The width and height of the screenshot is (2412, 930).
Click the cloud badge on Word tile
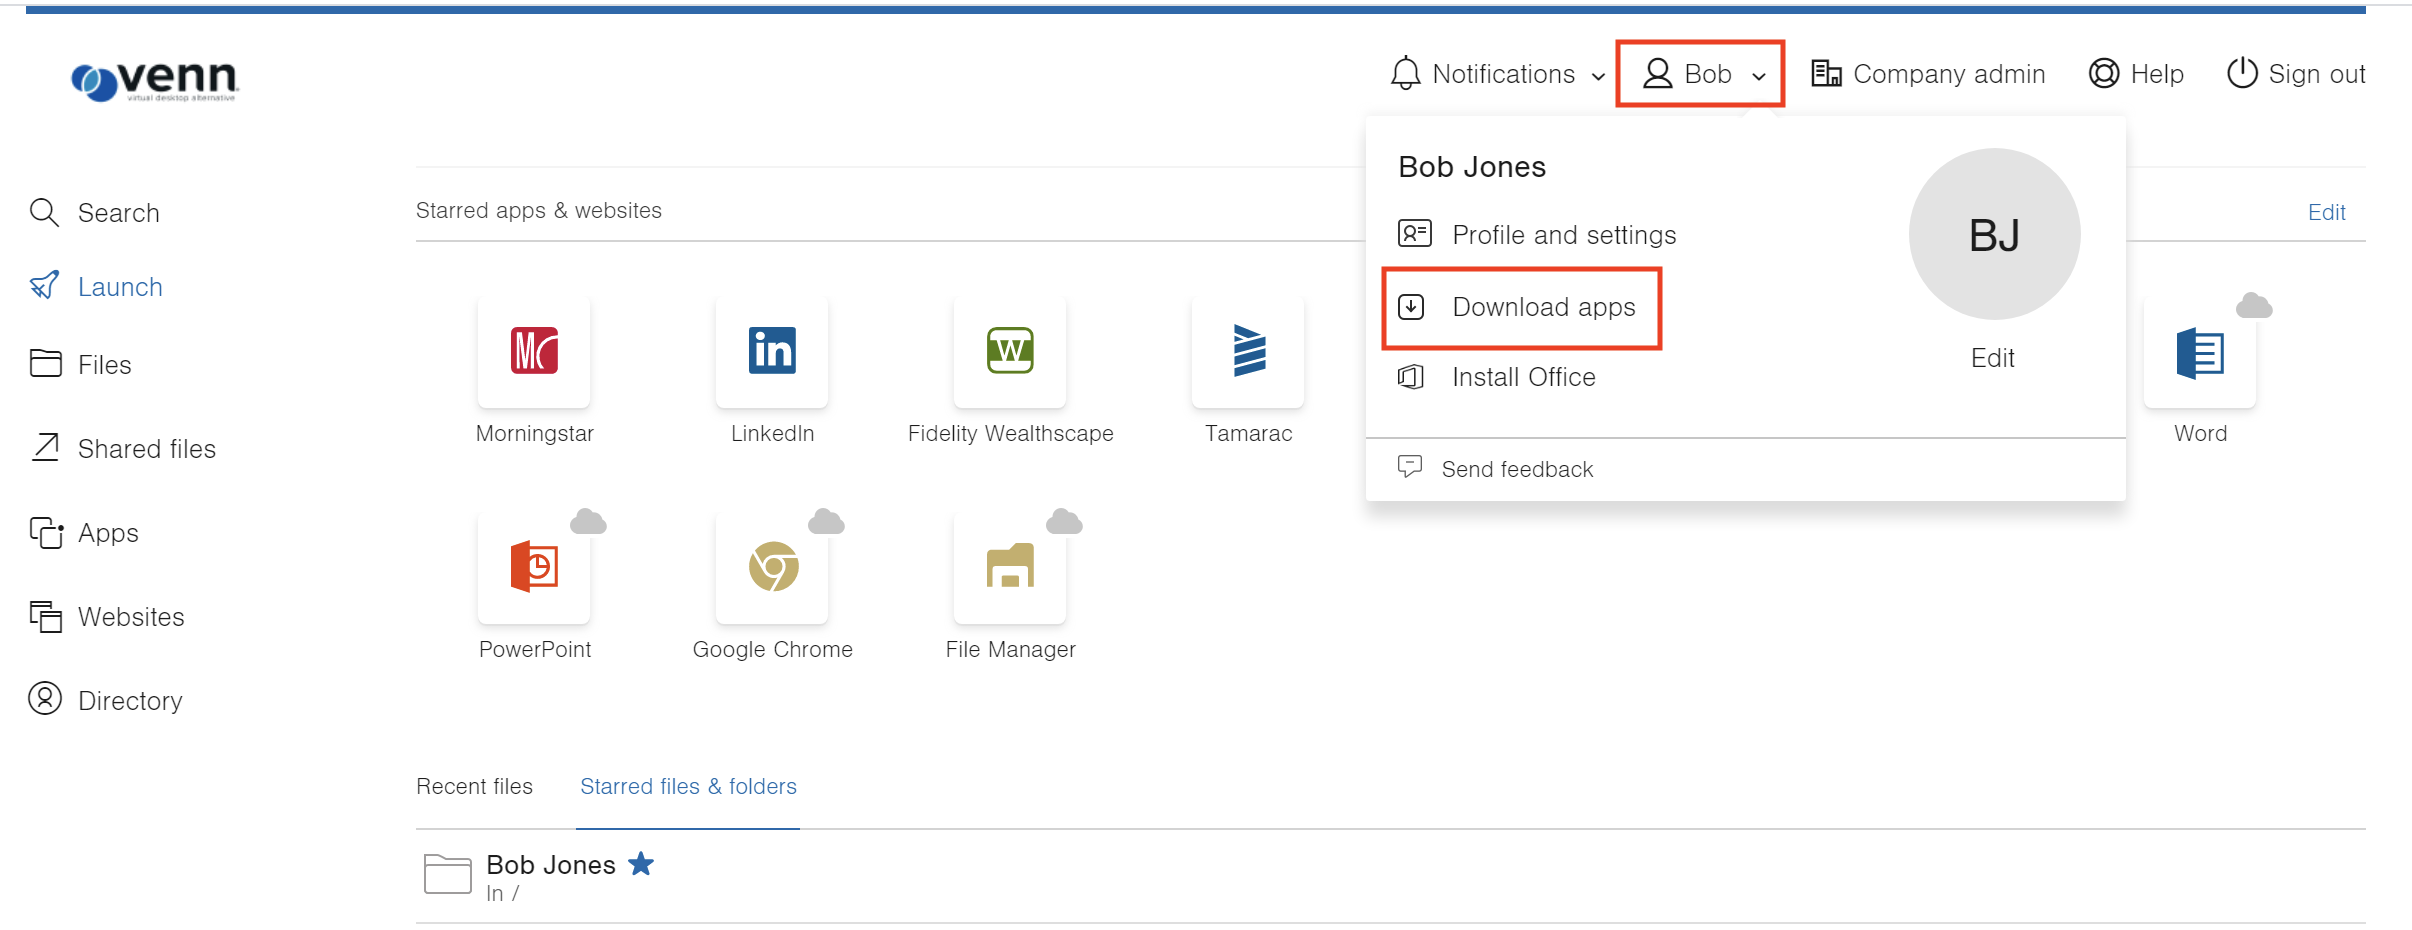(x=2254, y=305)
